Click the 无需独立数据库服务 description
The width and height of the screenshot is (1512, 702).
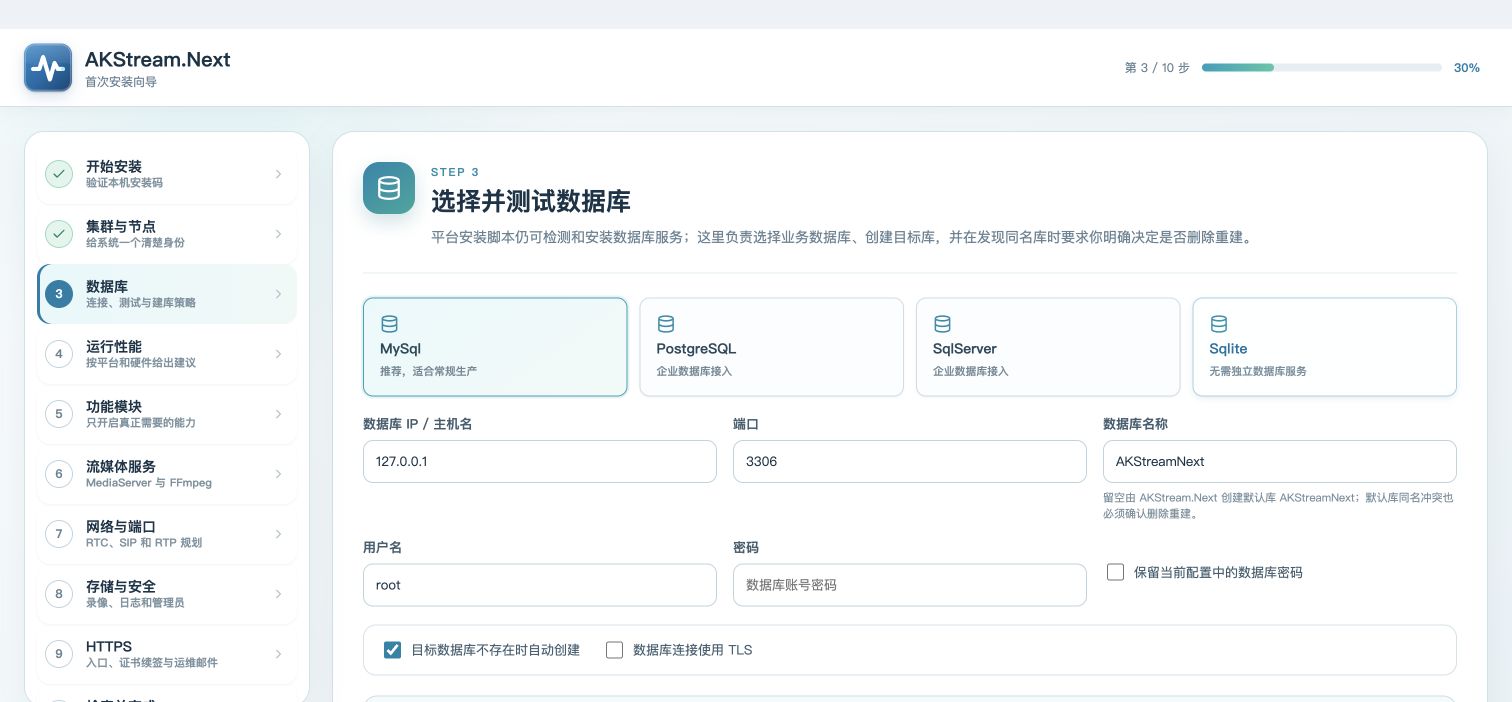pyautogui.click(x=1258, y=371)
